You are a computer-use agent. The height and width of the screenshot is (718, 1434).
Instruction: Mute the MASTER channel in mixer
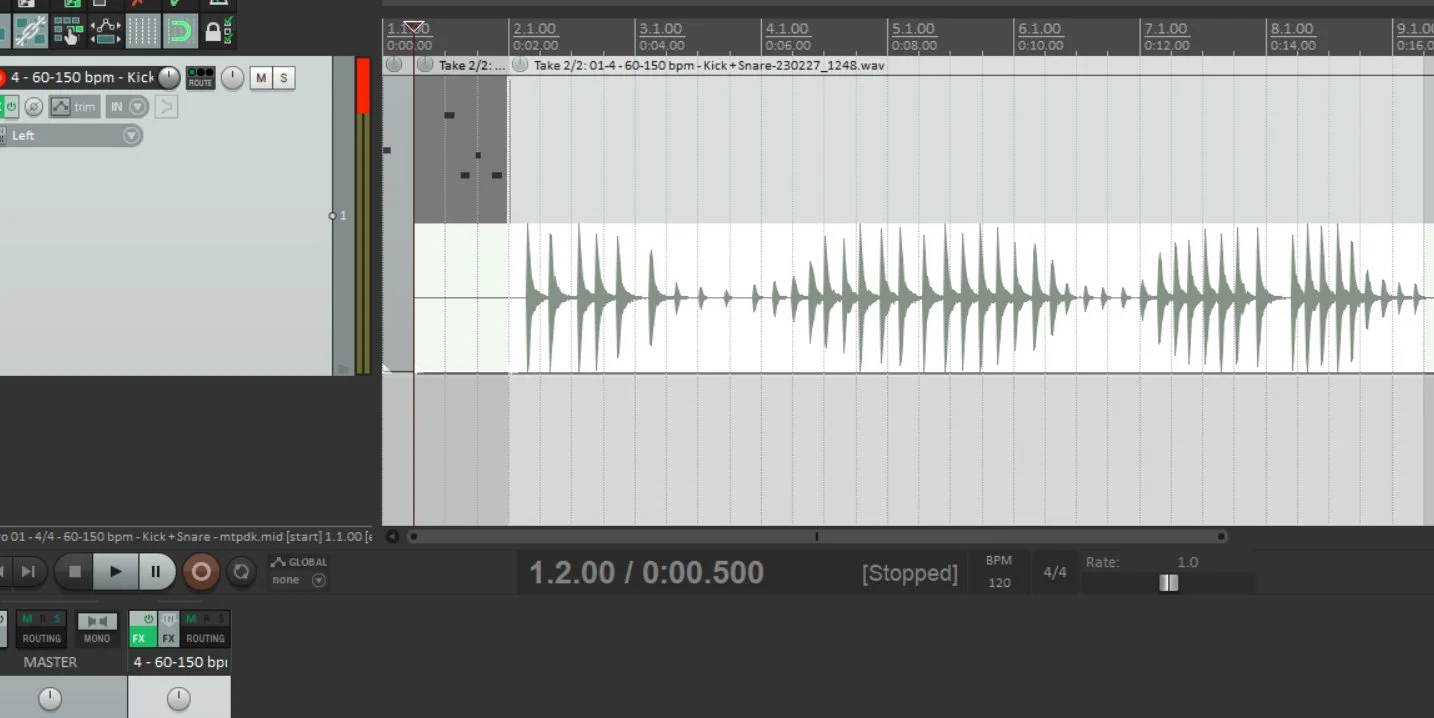27,619
